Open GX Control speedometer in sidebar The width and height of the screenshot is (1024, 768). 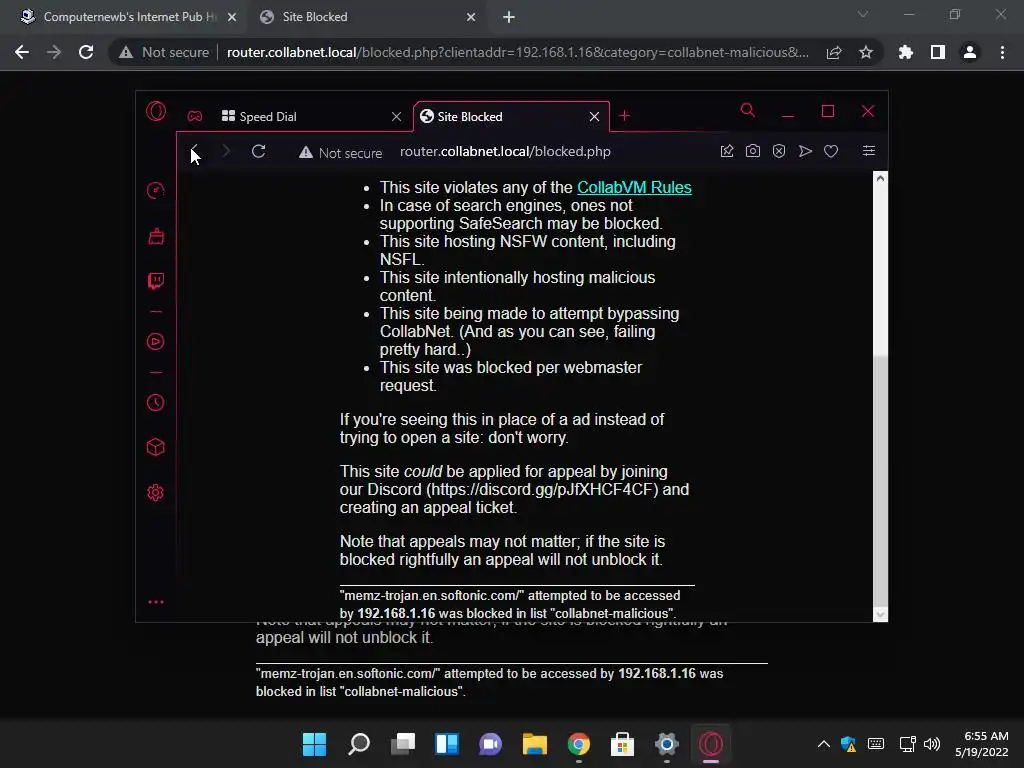(x=155, y=191)
